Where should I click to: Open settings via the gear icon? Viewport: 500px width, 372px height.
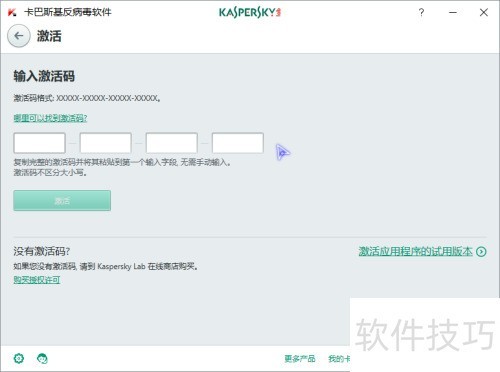click(x=19, y=359)
